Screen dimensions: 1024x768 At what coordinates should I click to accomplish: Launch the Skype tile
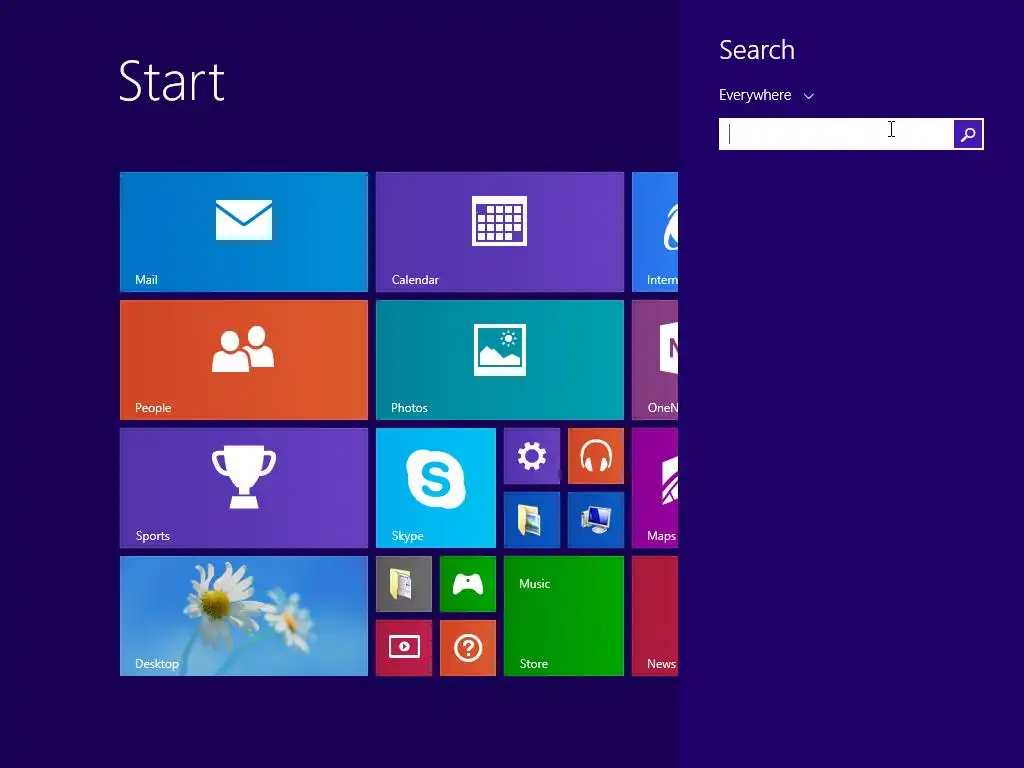[436, 488]
